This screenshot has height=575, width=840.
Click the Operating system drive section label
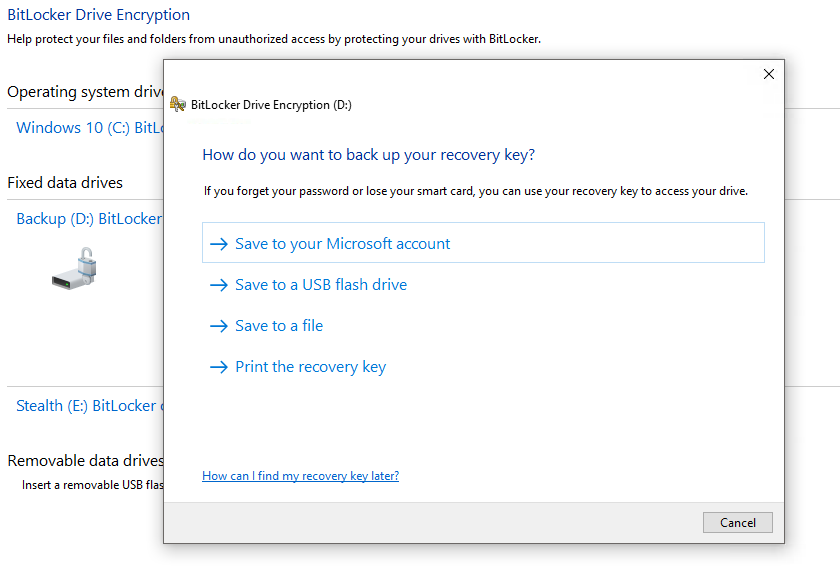pos(85,92)
